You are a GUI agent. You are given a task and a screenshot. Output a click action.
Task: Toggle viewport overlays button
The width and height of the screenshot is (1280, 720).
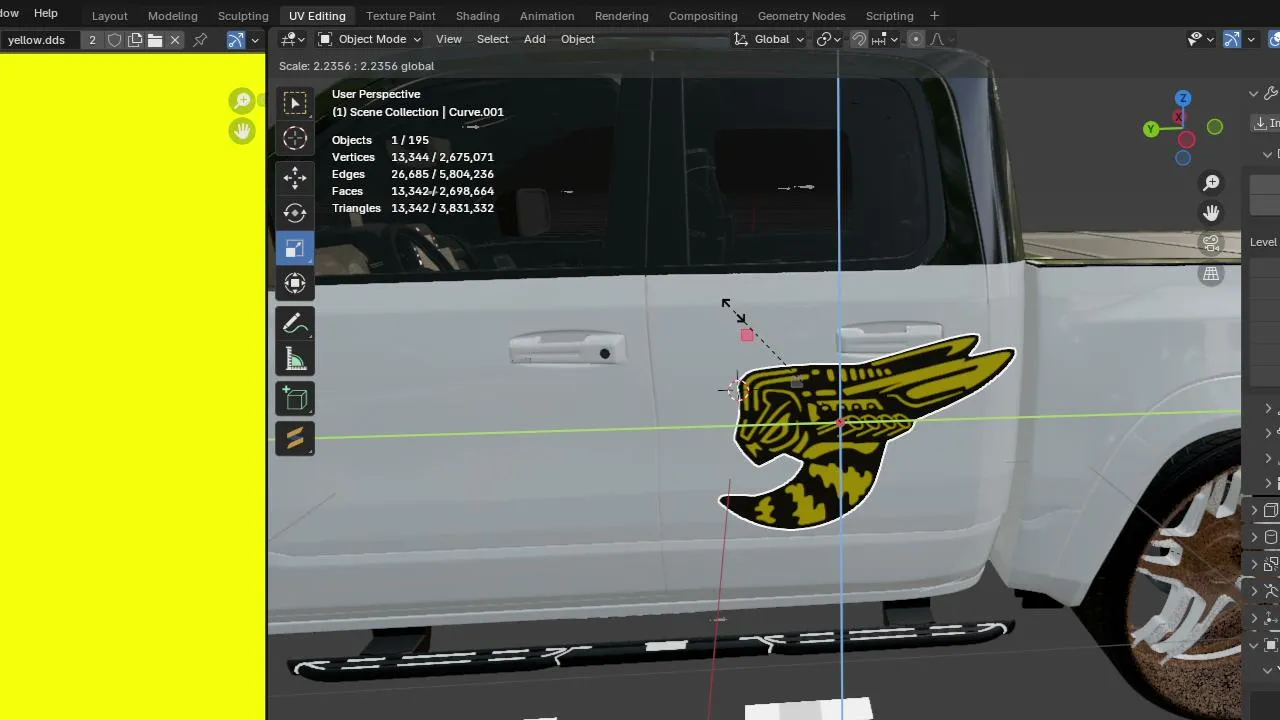tap(1274, 39)
